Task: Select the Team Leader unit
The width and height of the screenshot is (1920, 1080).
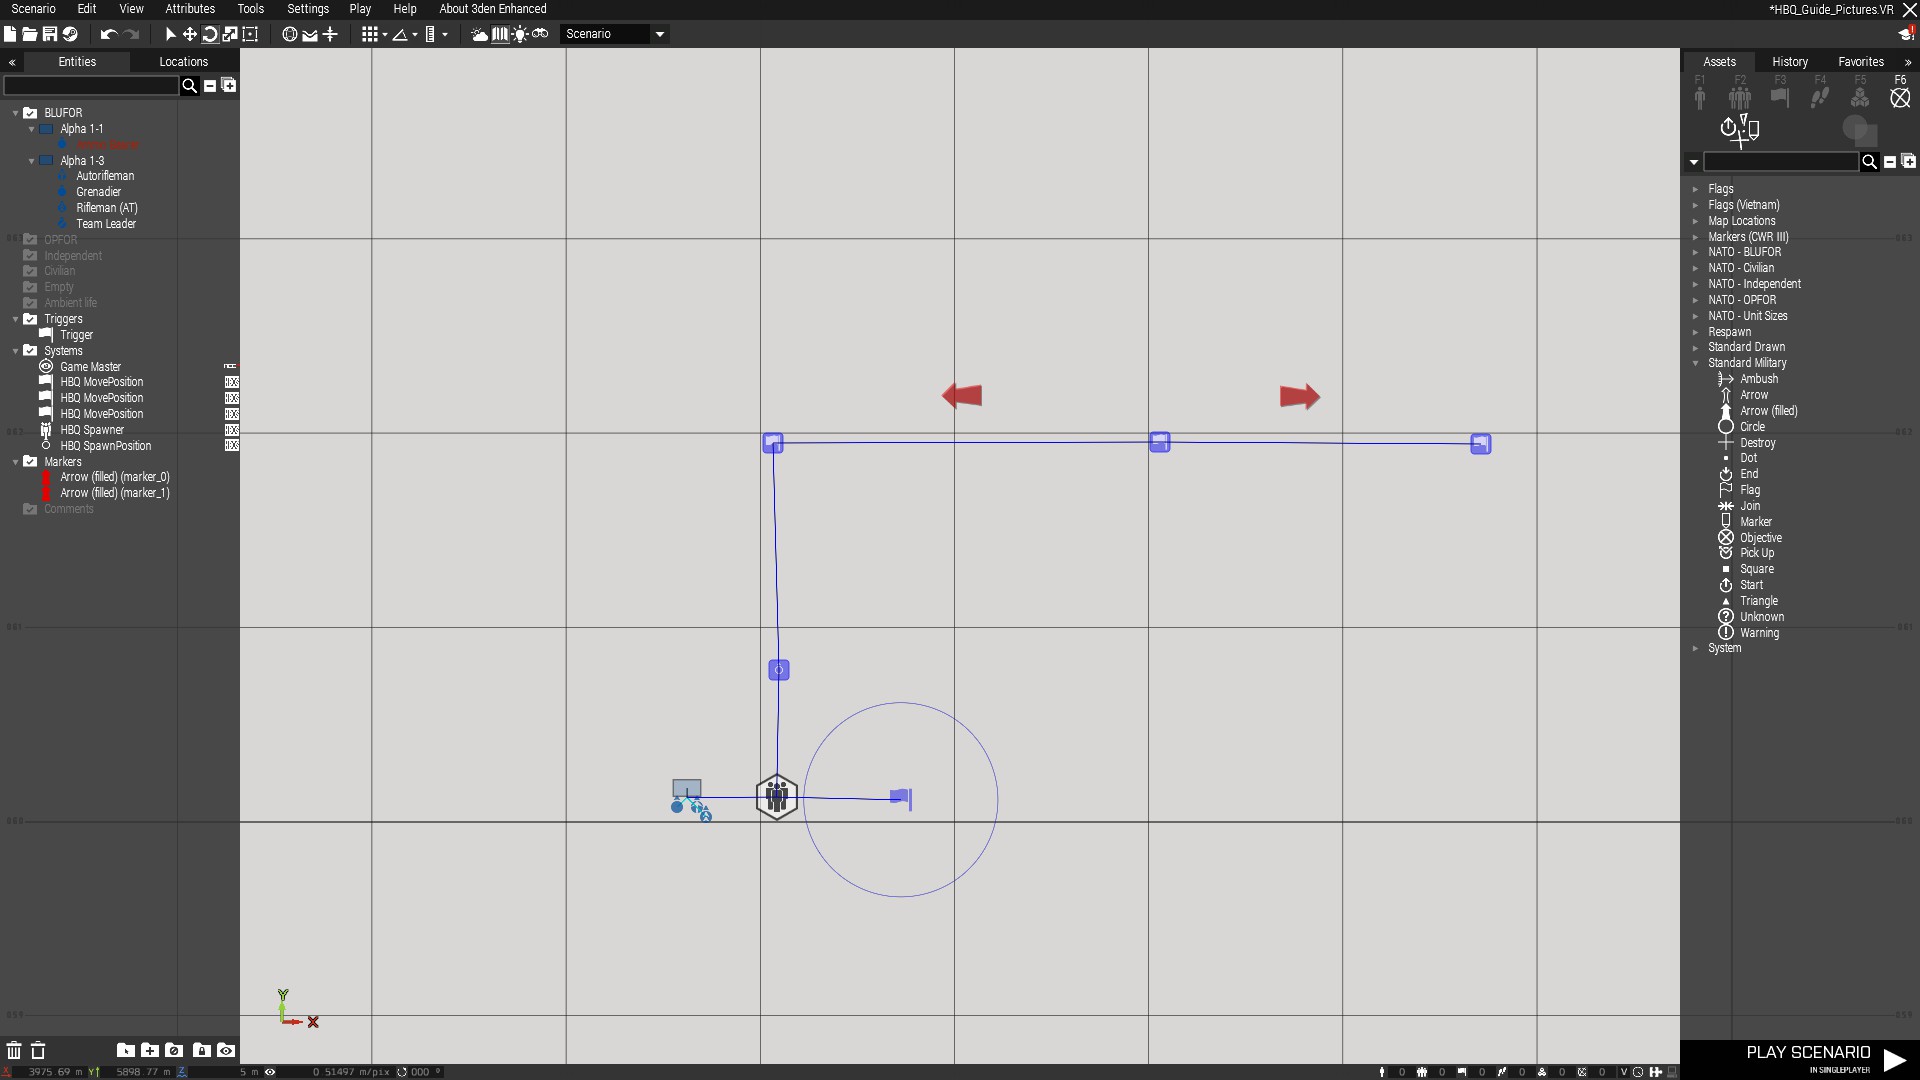Action: coord(106,224)
